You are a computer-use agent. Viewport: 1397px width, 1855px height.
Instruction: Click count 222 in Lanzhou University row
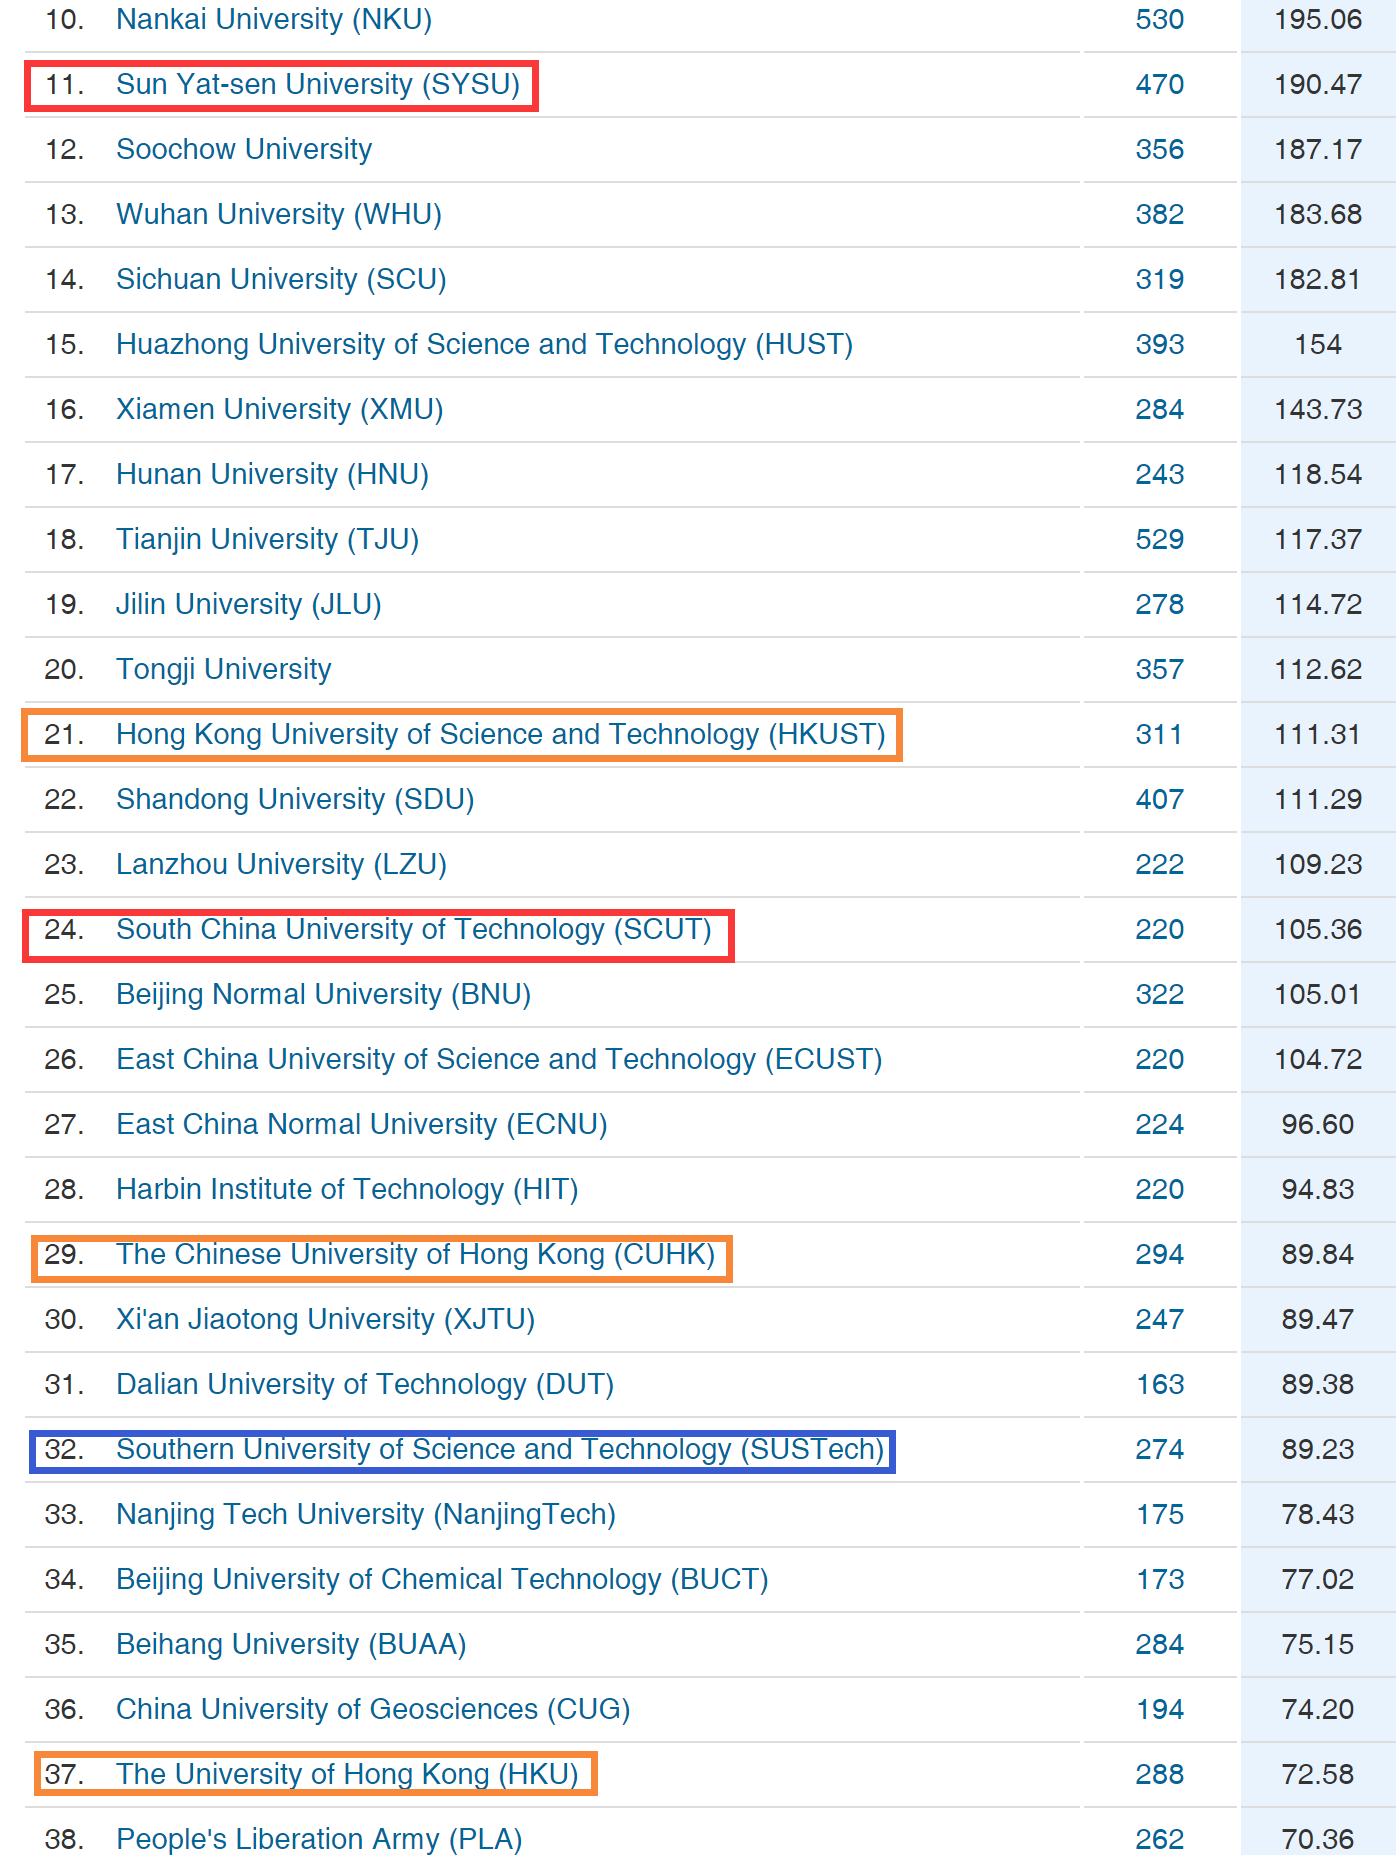(x=1160, y=865)
